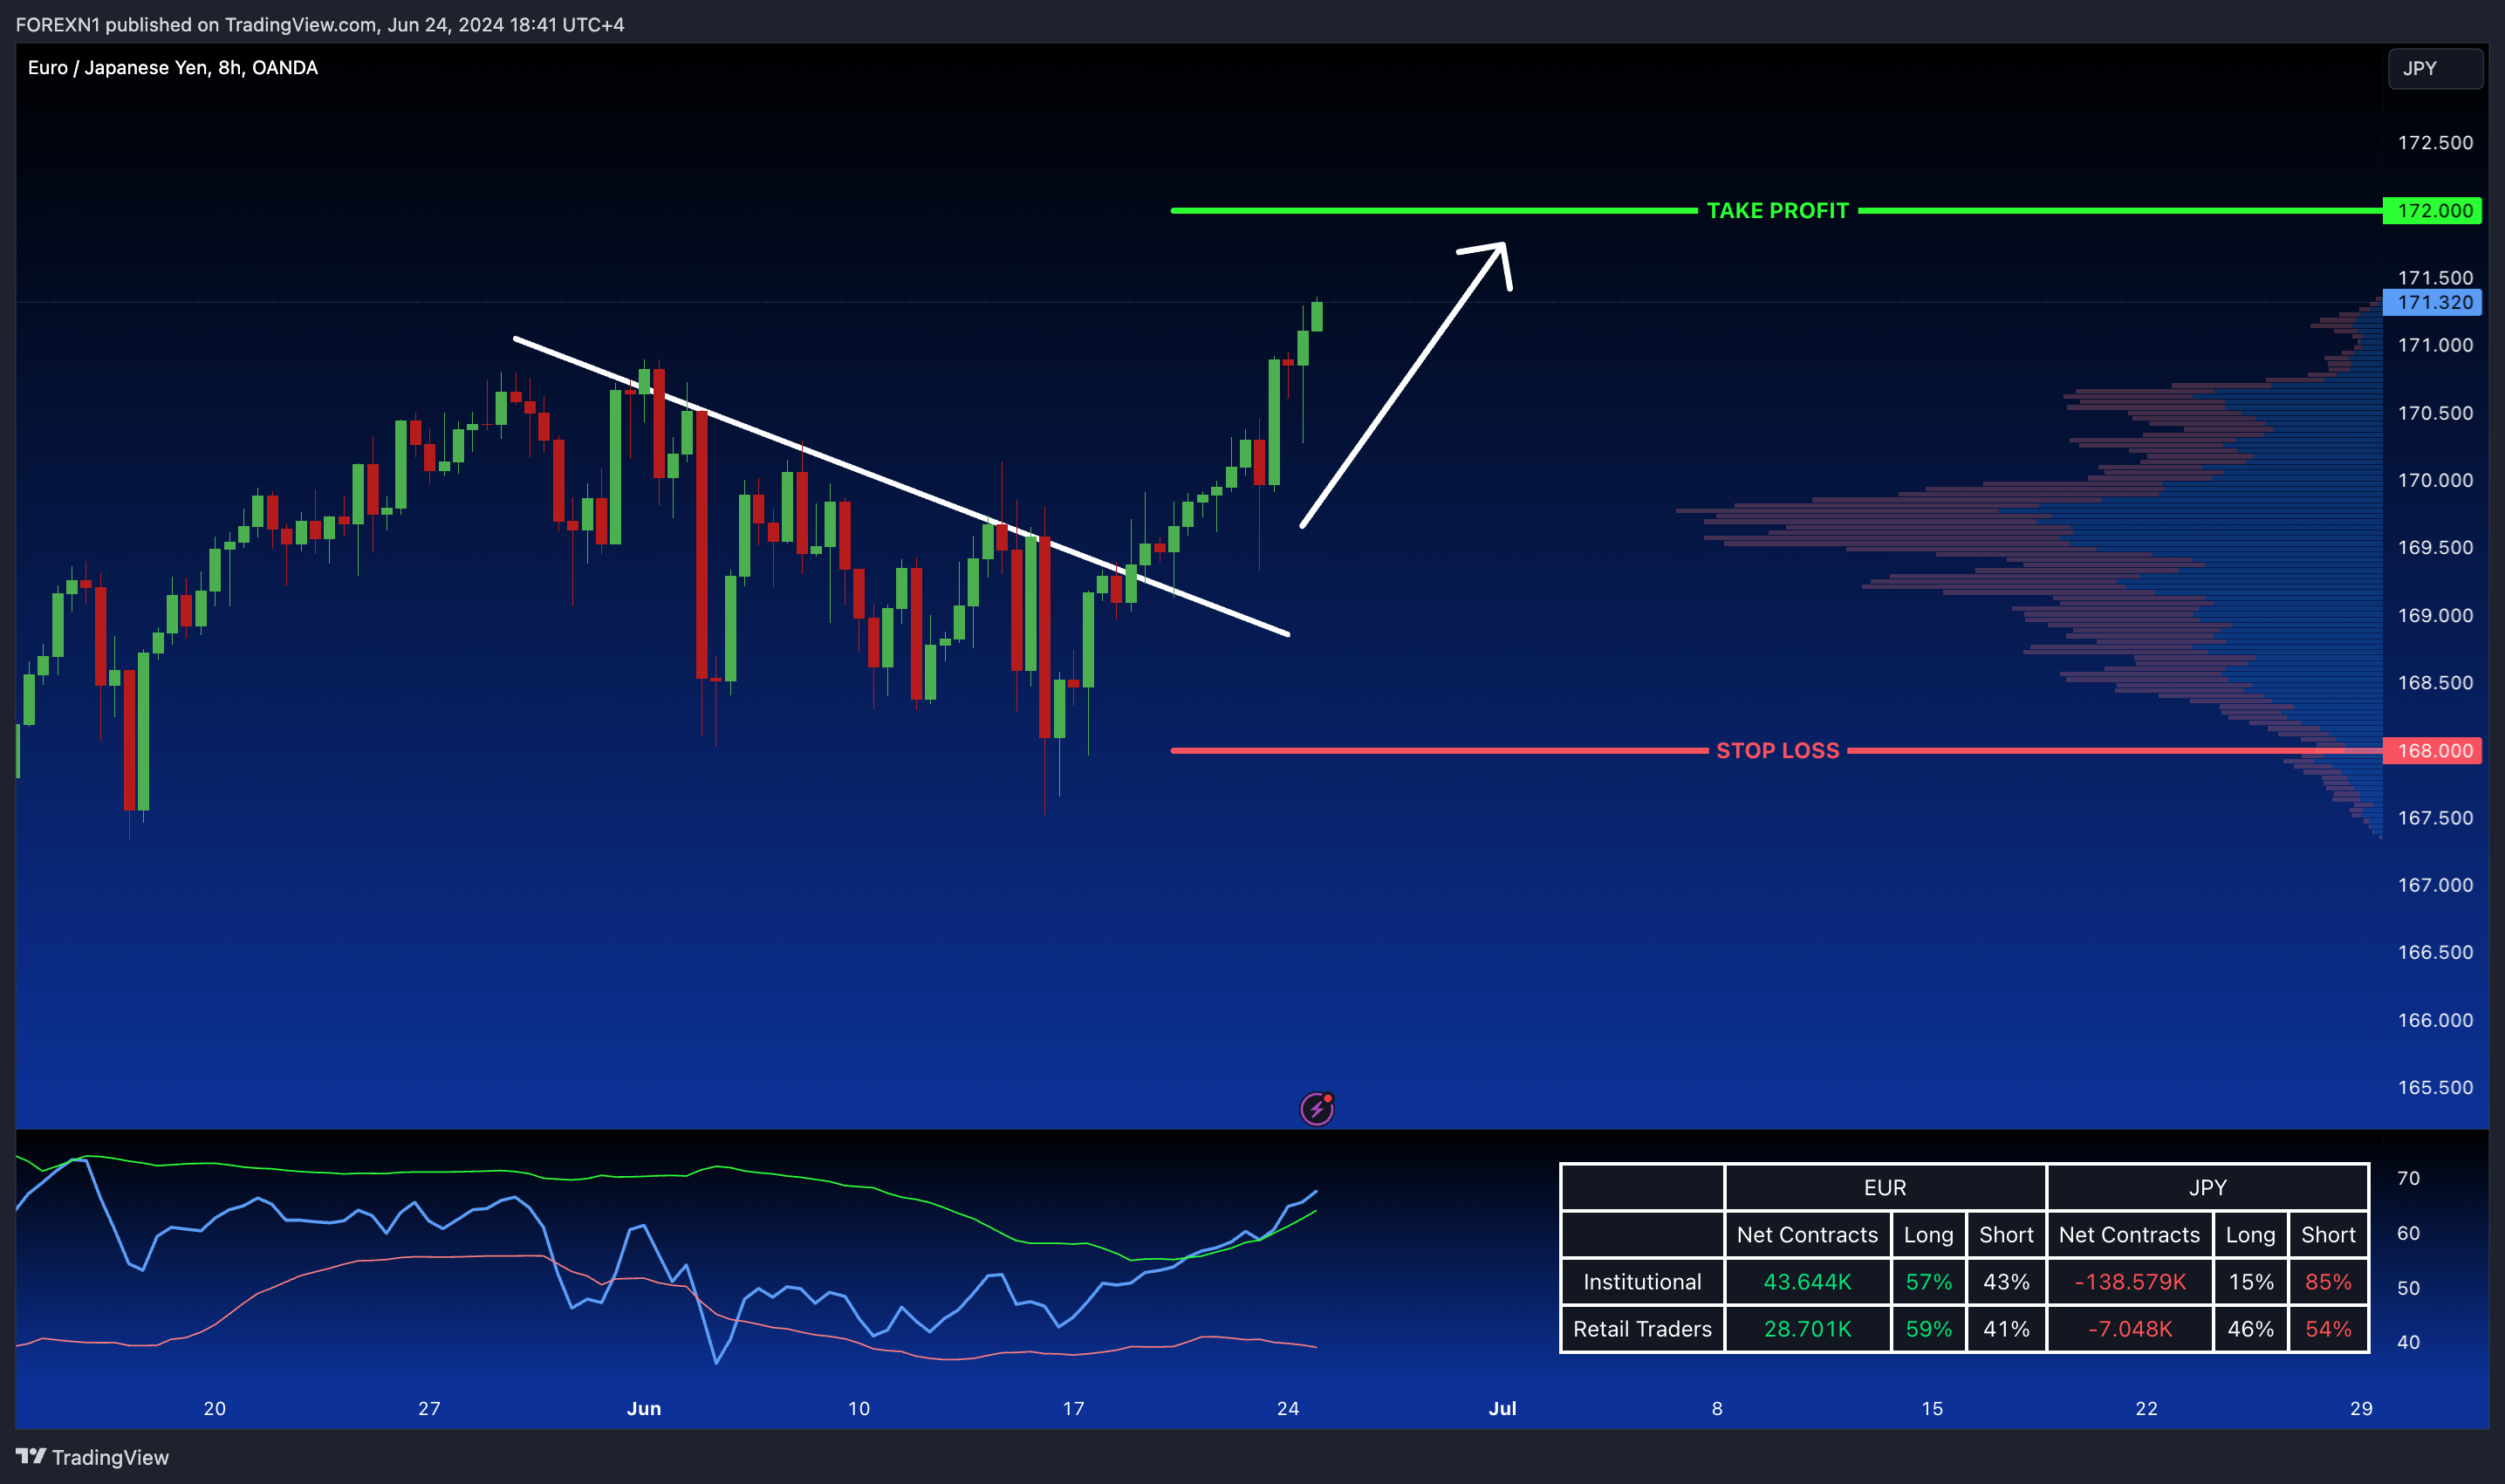Click the 20 date label on time axis
The width and height of the screenshot is (2505, 1484).
[214, 1408]
